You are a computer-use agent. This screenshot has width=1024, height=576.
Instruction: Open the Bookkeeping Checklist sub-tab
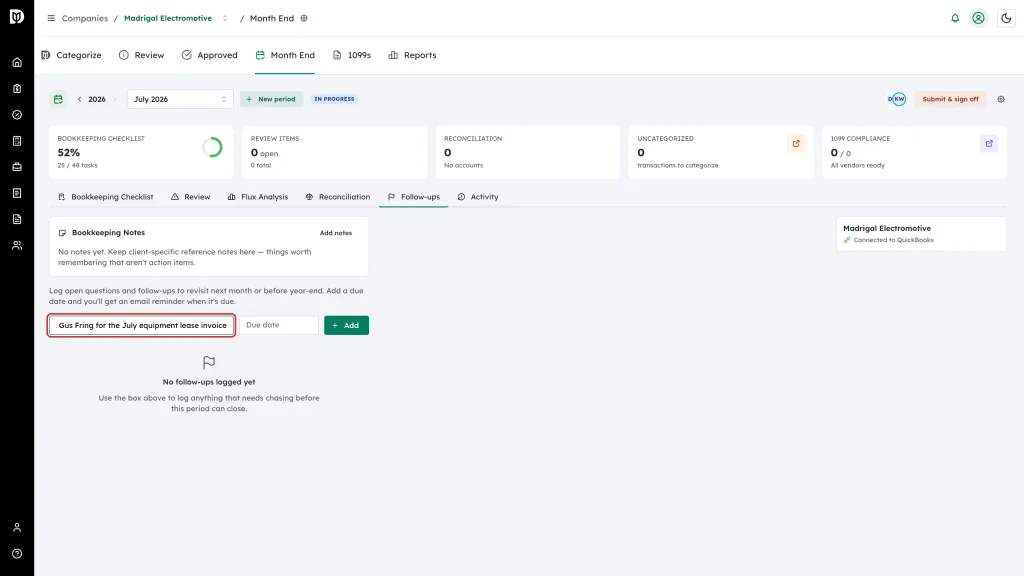pyautogui.click(x=106, y=197)
